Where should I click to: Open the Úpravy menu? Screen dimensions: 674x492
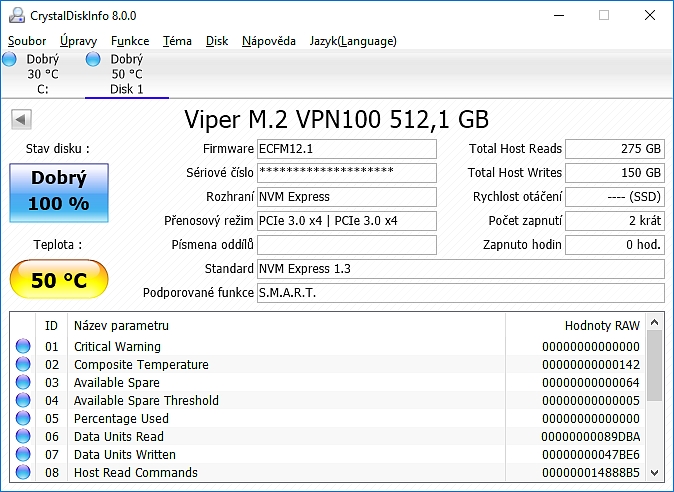coord(78,41)
